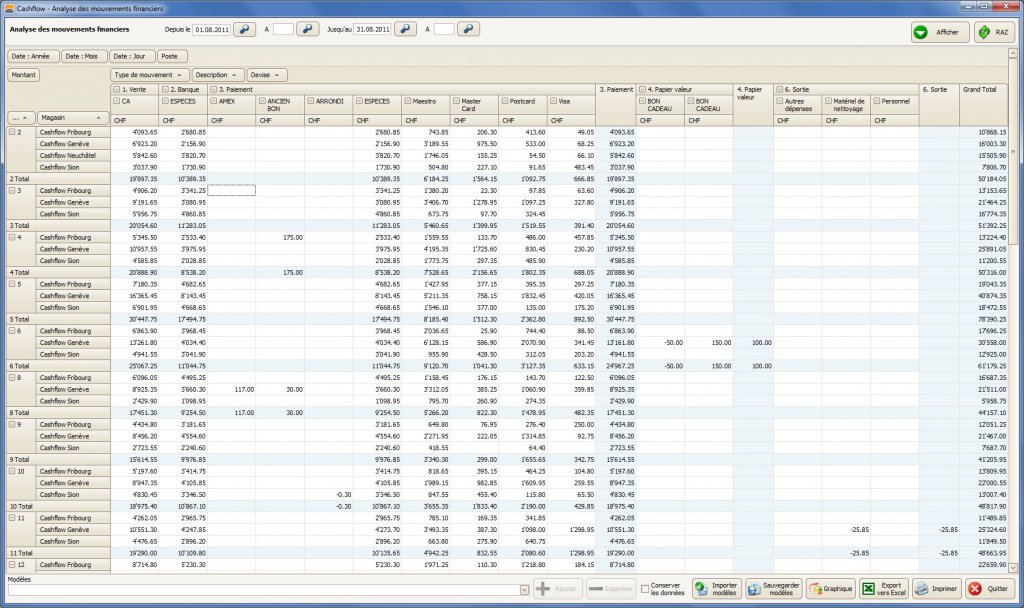Viewport: 1024px width, 608px height.
Task: Enable 'Conserver les données' checkbox
Action: click(x=645, y=589)
